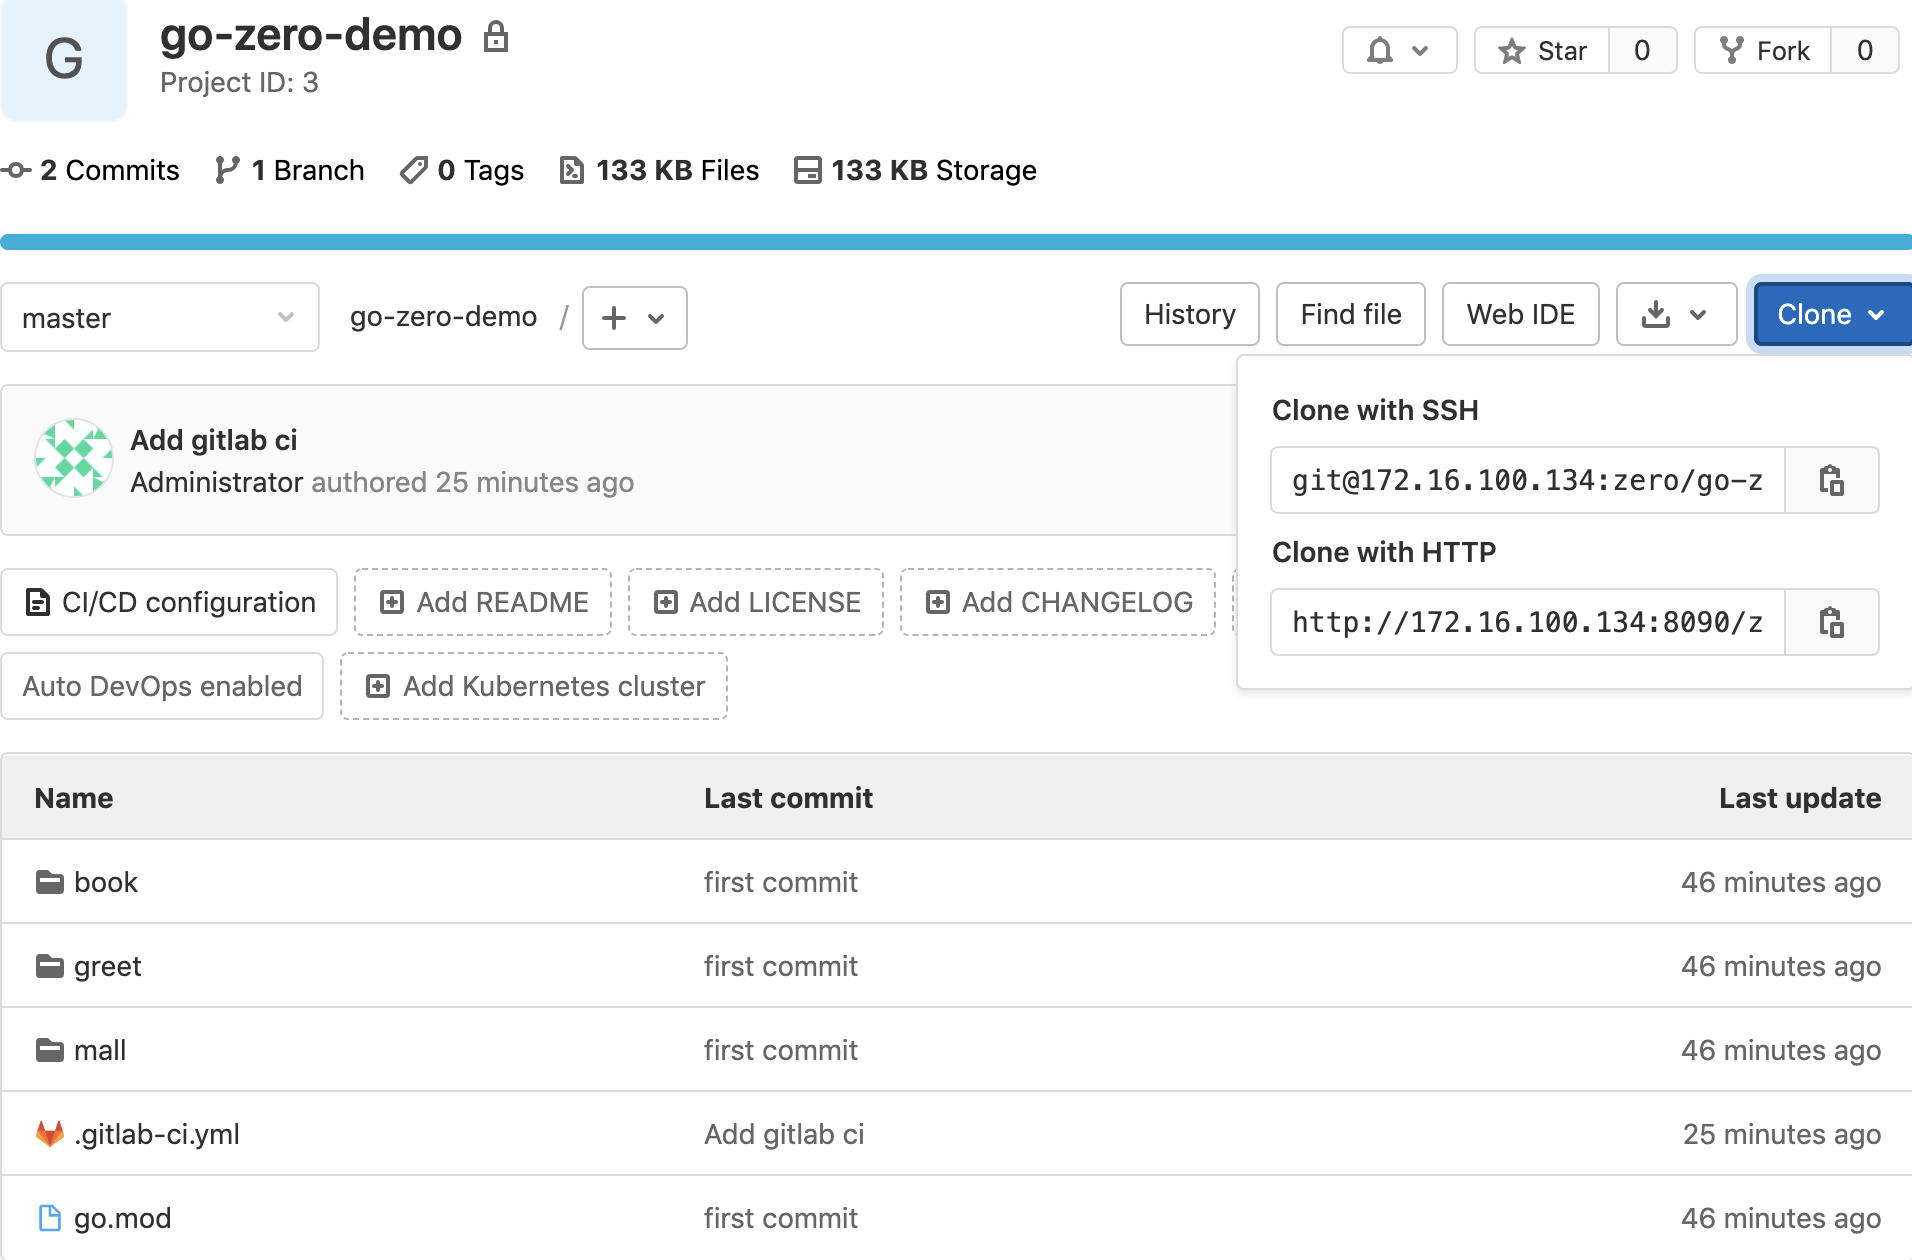Viewport: 1912px width, 1260px height.
Task: Open the Add gitlab ci commit title
Action: click(214, 440)
